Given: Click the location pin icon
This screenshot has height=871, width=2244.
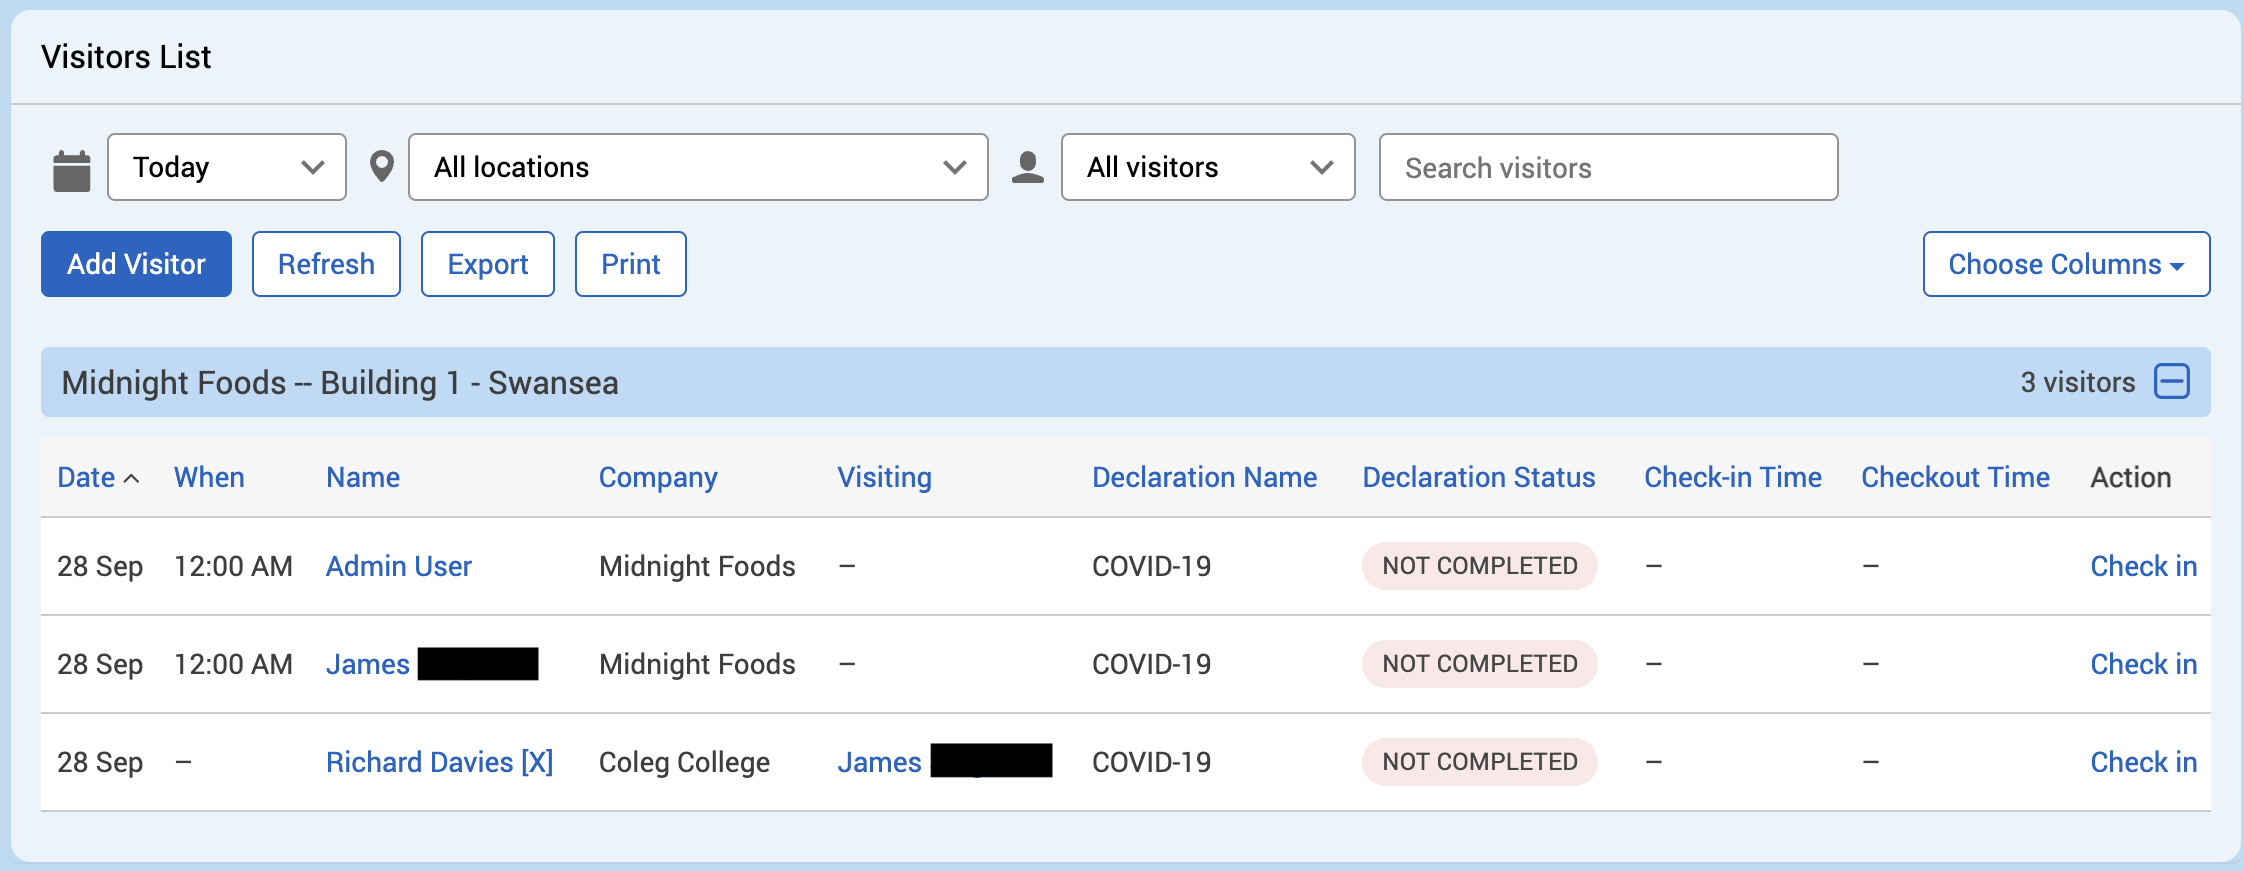Looking at the screenshot, I should click(381, 167).
